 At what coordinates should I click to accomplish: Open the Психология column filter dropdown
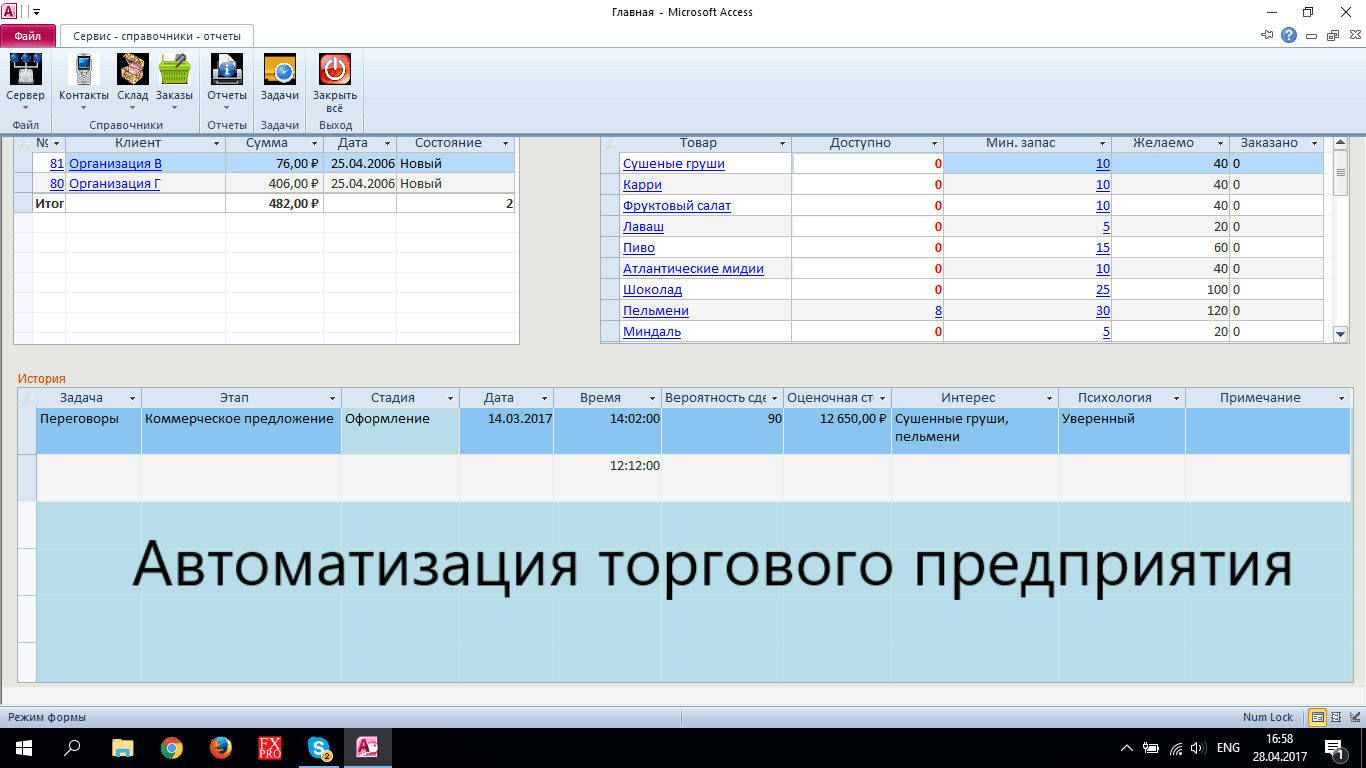coord(1176,398)
